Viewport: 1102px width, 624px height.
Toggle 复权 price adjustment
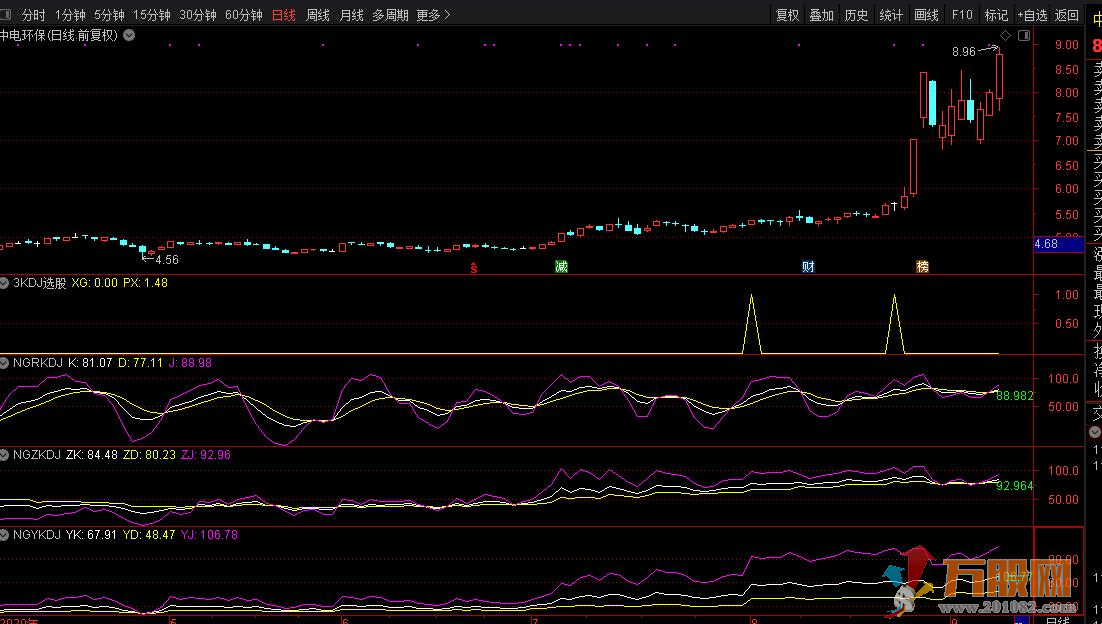[x=788, y=15]
